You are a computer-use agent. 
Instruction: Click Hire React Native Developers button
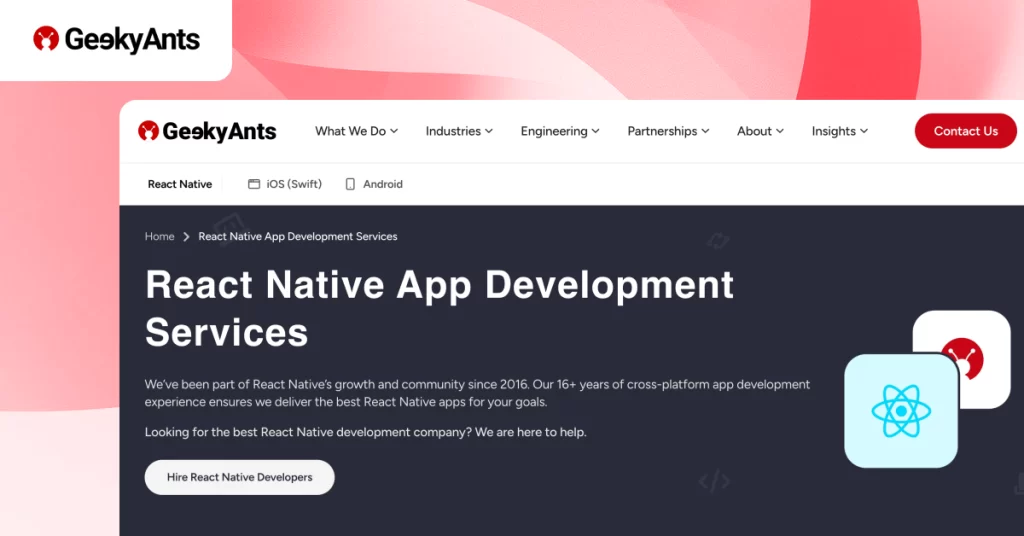[240, 477]
